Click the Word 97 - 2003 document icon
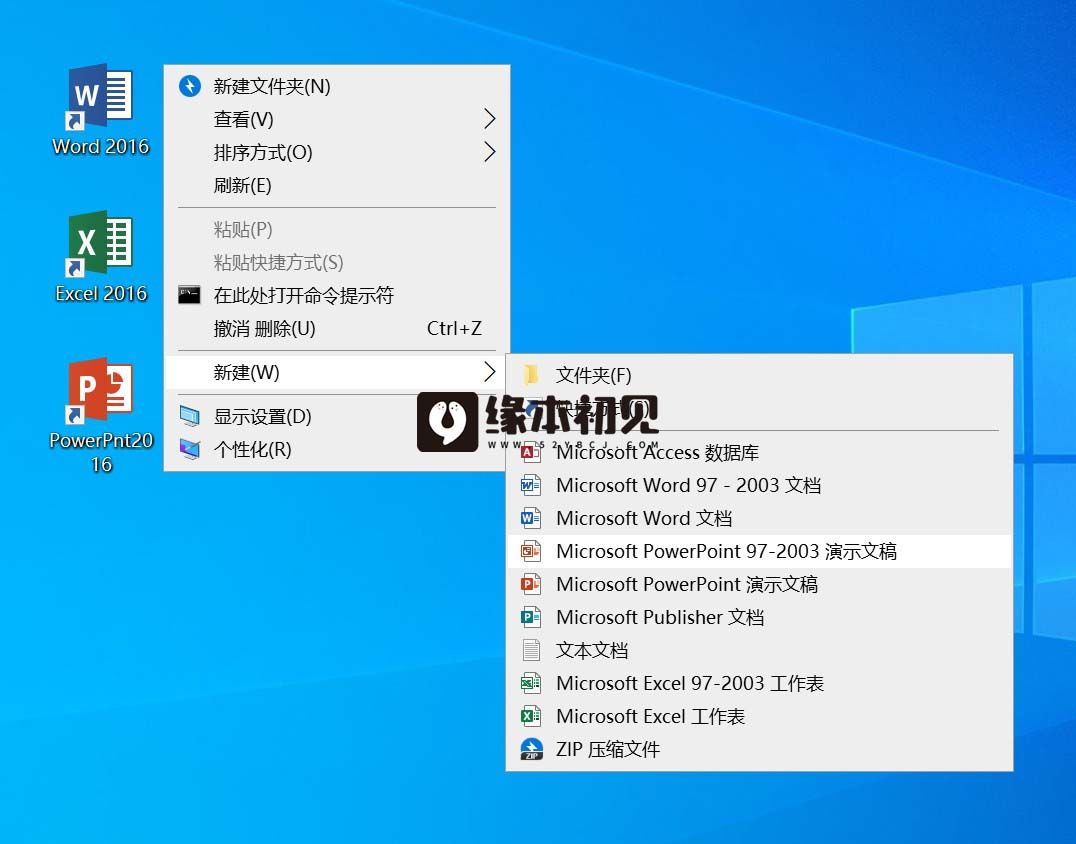The image size is (1076, 844). pyautogui.click(x=530, y=485)
